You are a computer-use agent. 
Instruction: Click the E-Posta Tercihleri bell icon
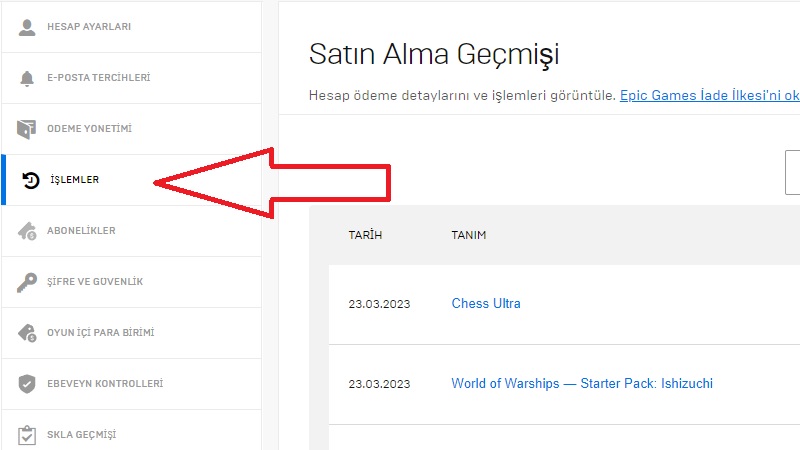coord(27,78)
